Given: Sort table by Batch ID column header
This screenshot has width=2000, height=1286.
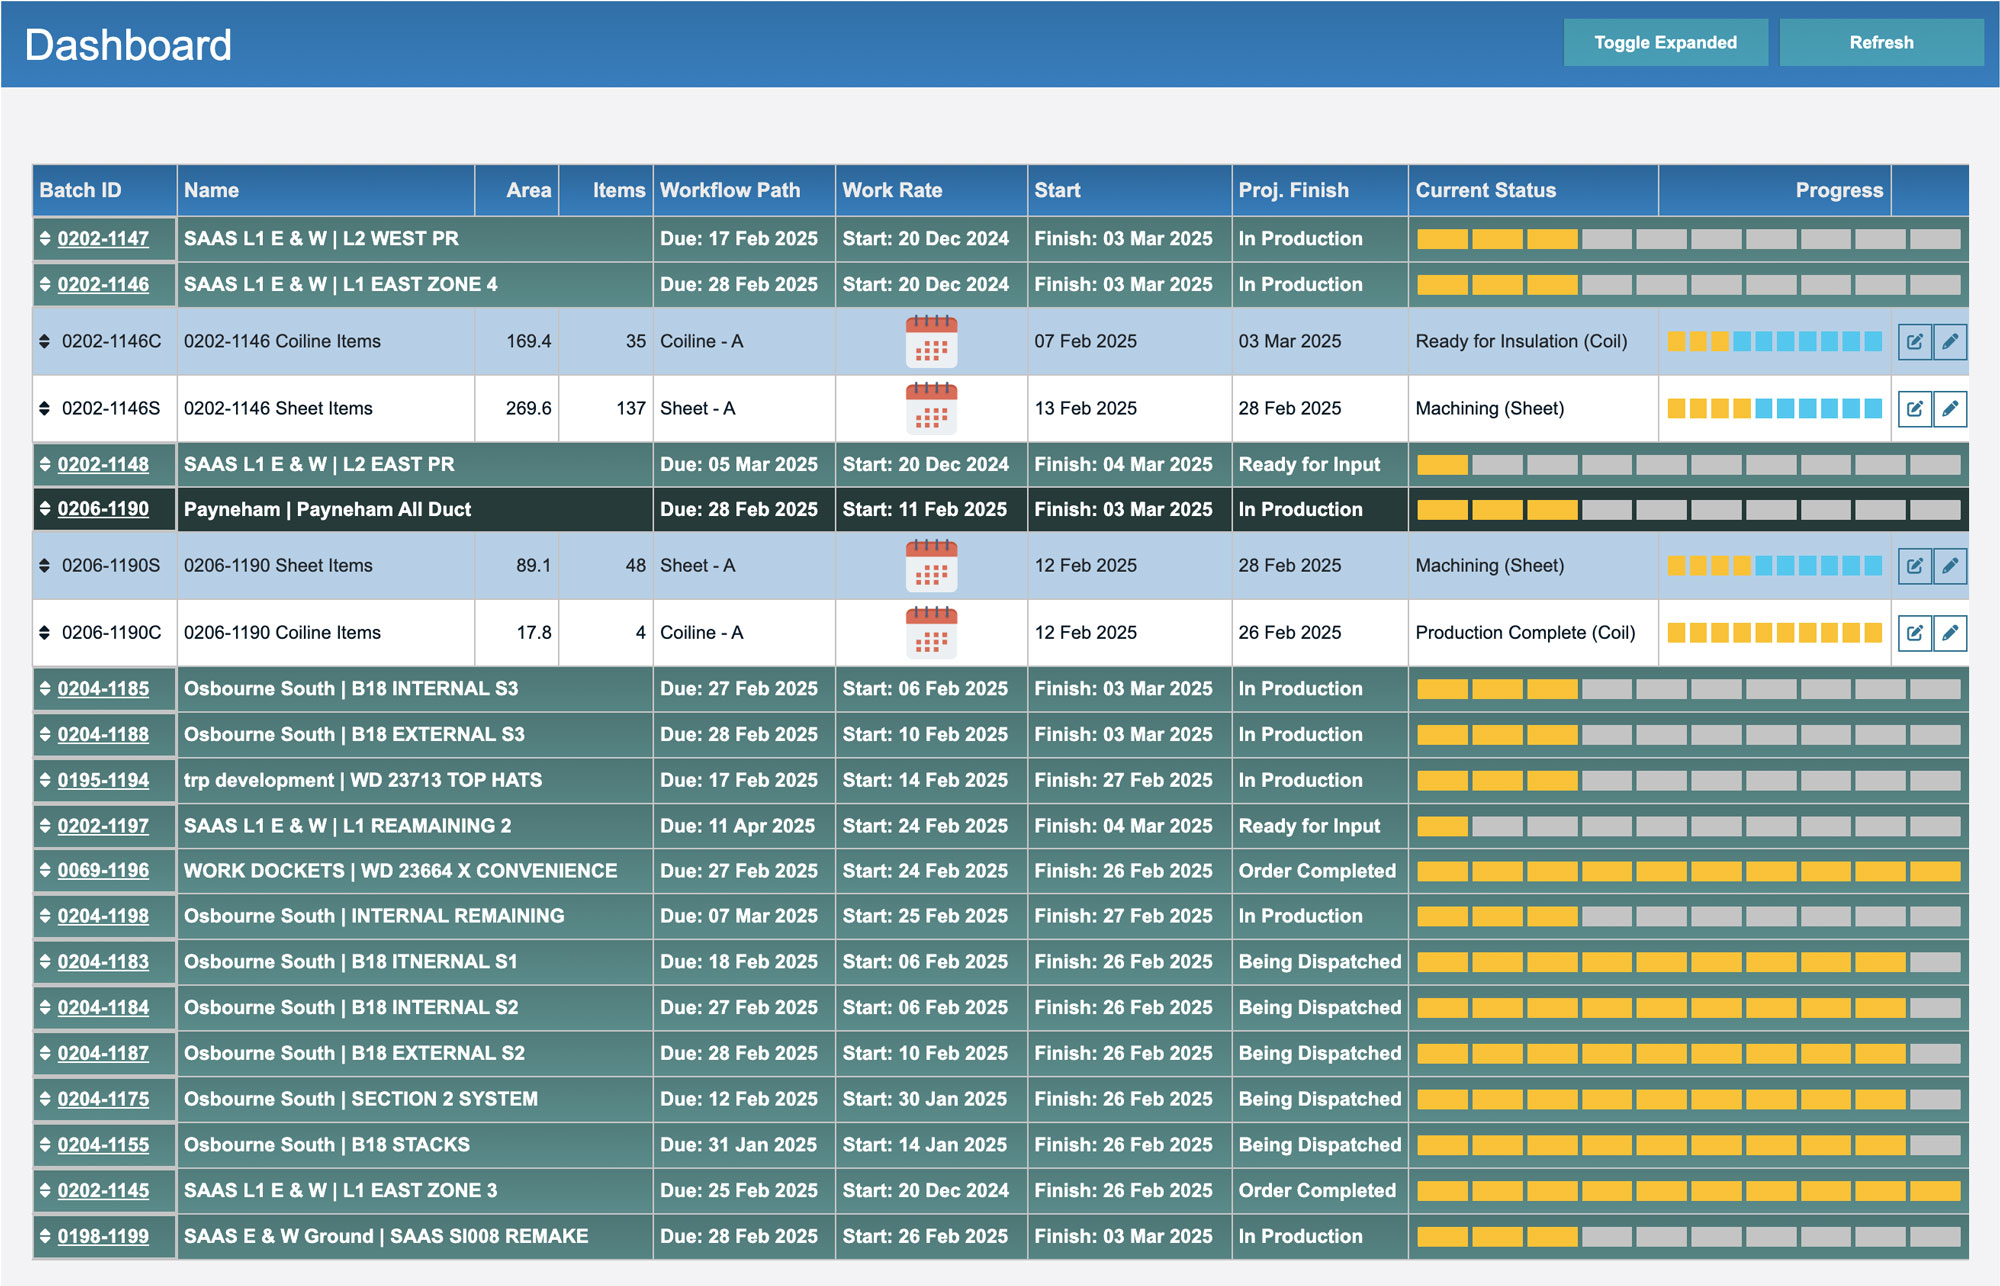Looking at the screenshot, I should [80, 190].
